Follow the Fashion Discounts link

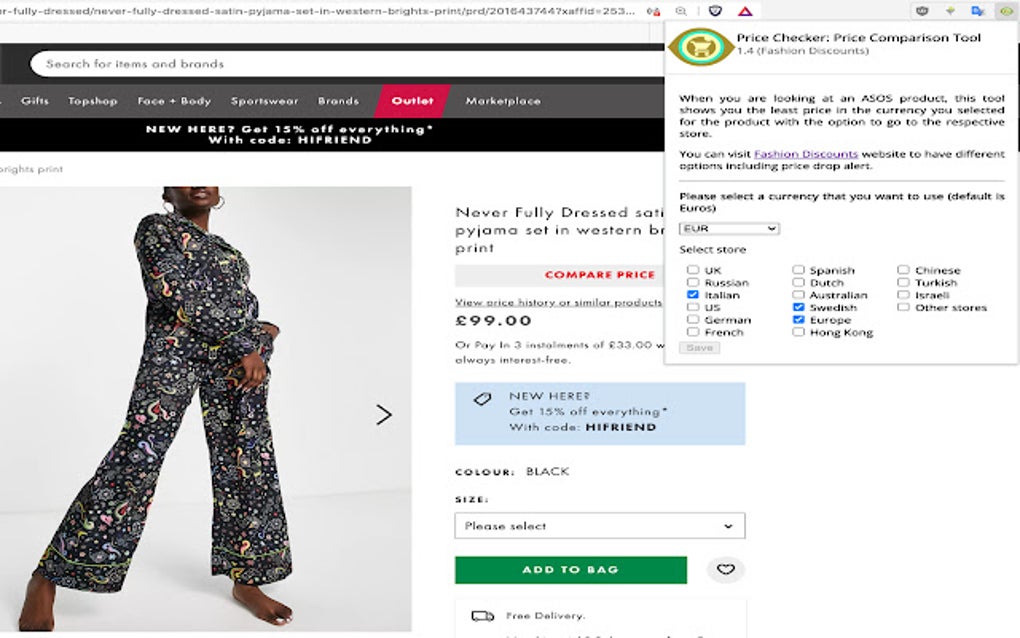(806, 154)
